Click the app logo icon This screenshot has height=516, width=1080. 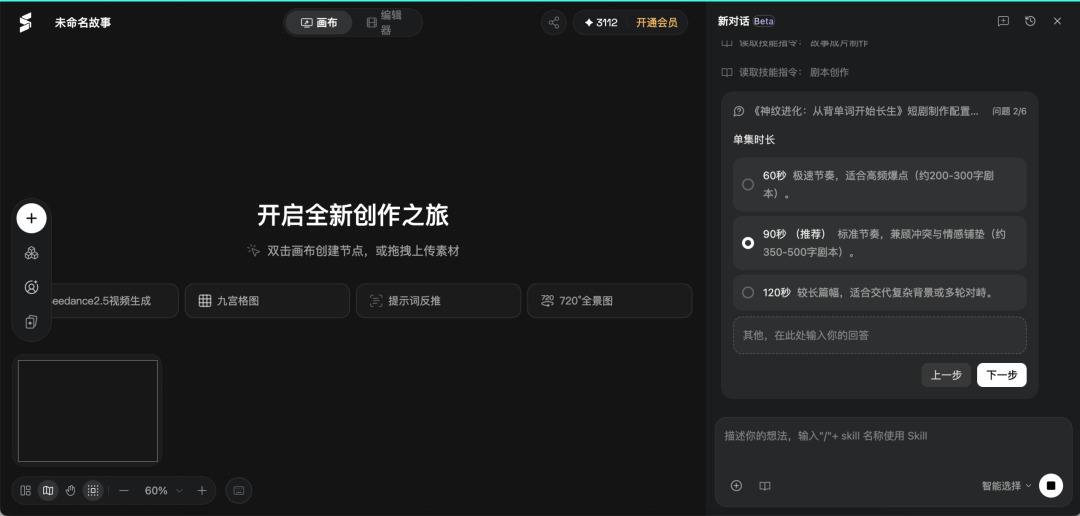[25, 23]
